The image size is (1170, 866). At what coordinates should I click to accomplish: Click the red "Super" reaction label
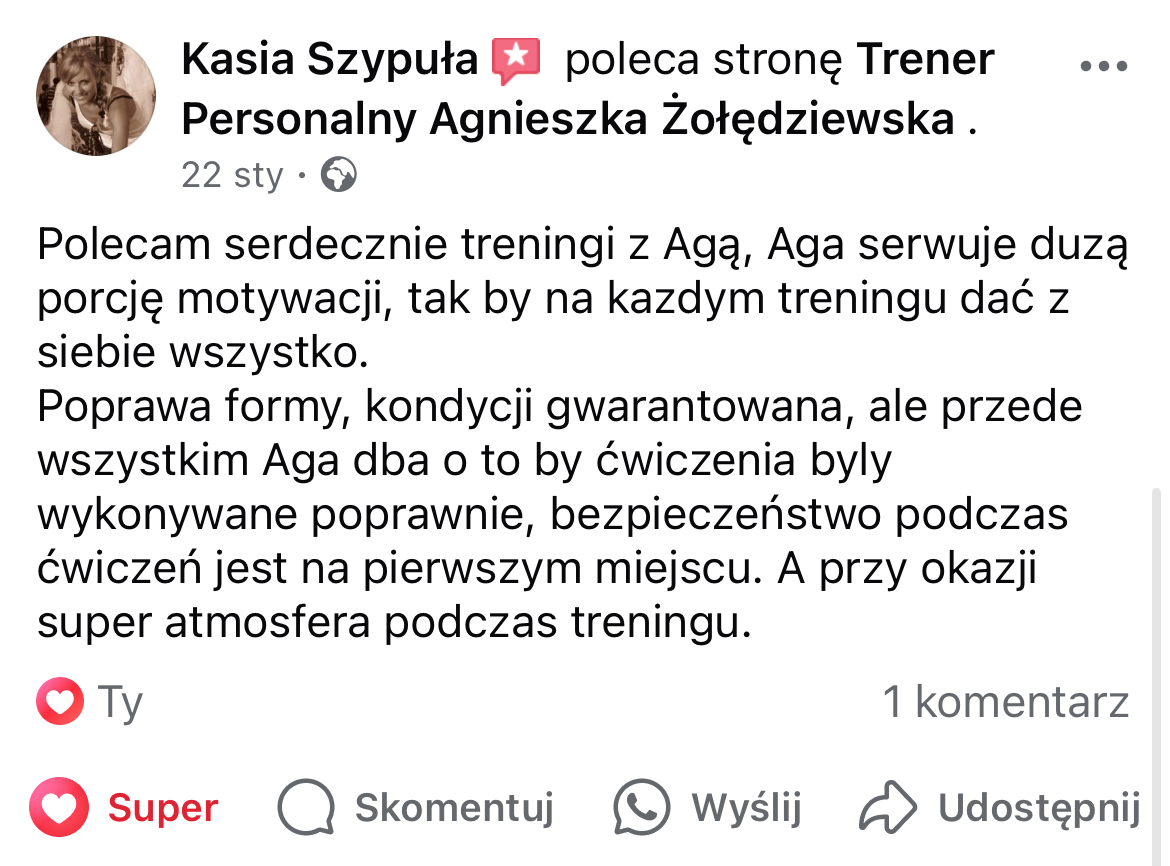[x=163, y=808]
